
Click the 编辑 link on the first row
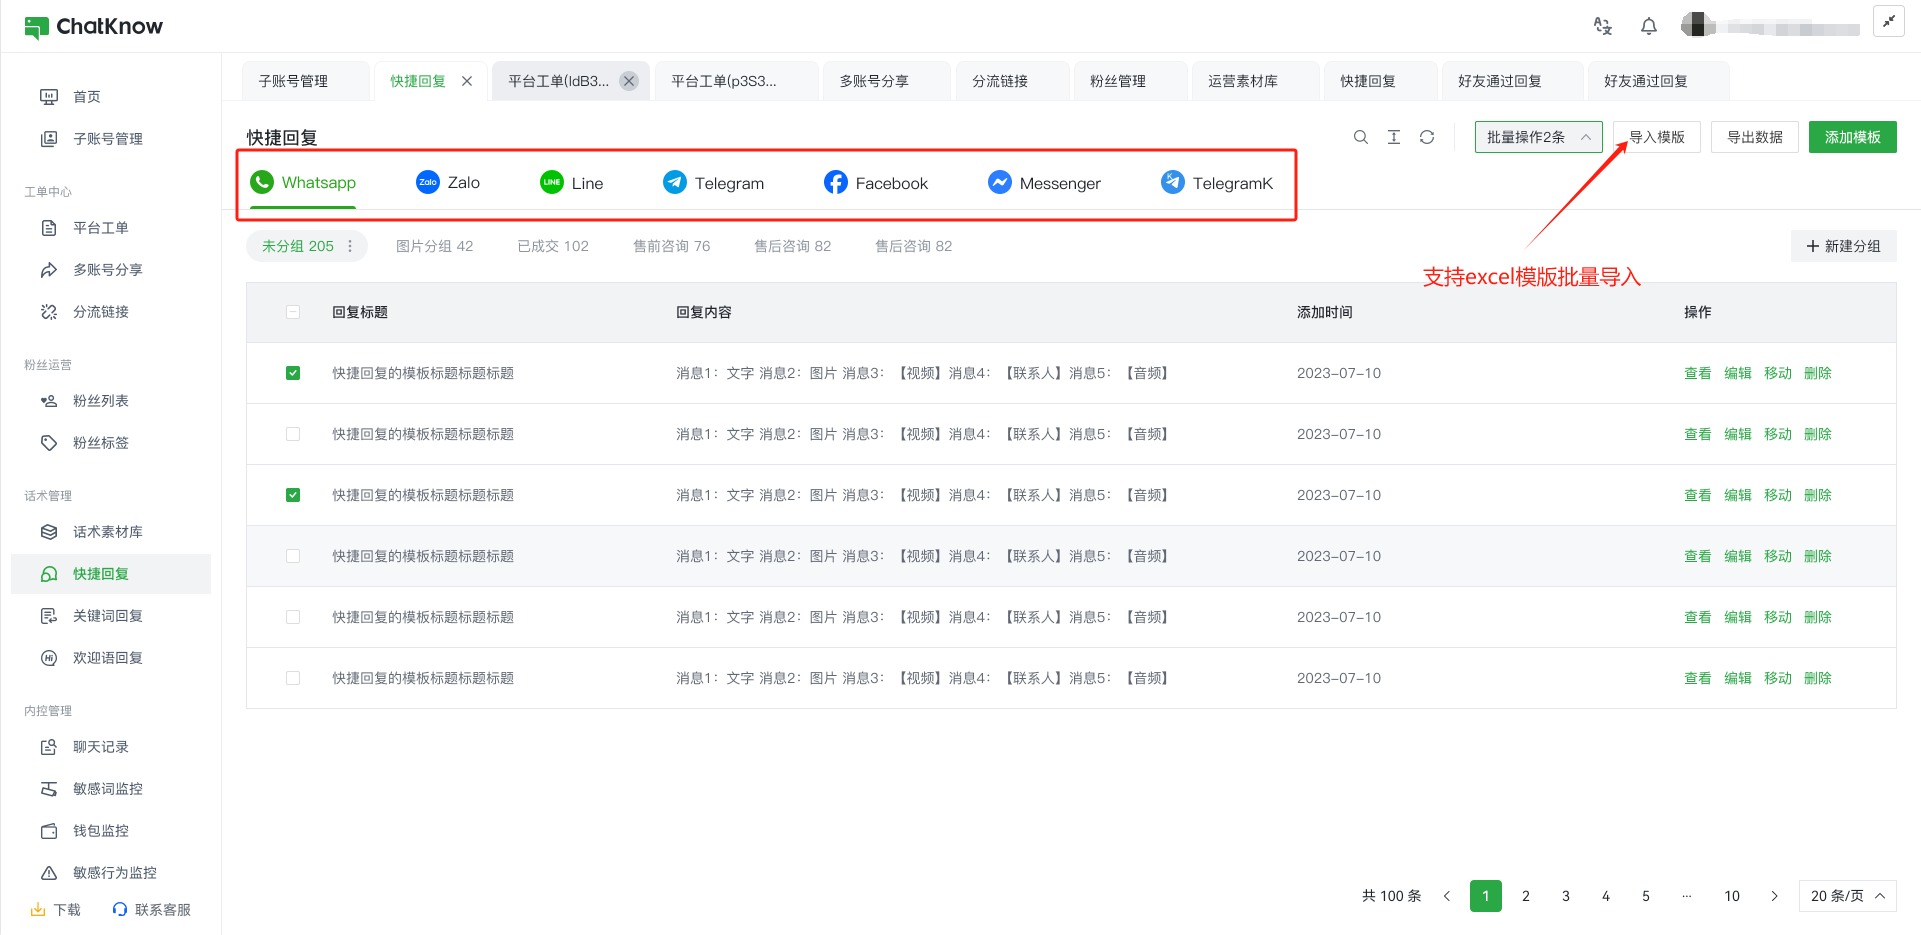pyautogui.click(x=1738, y=373)
